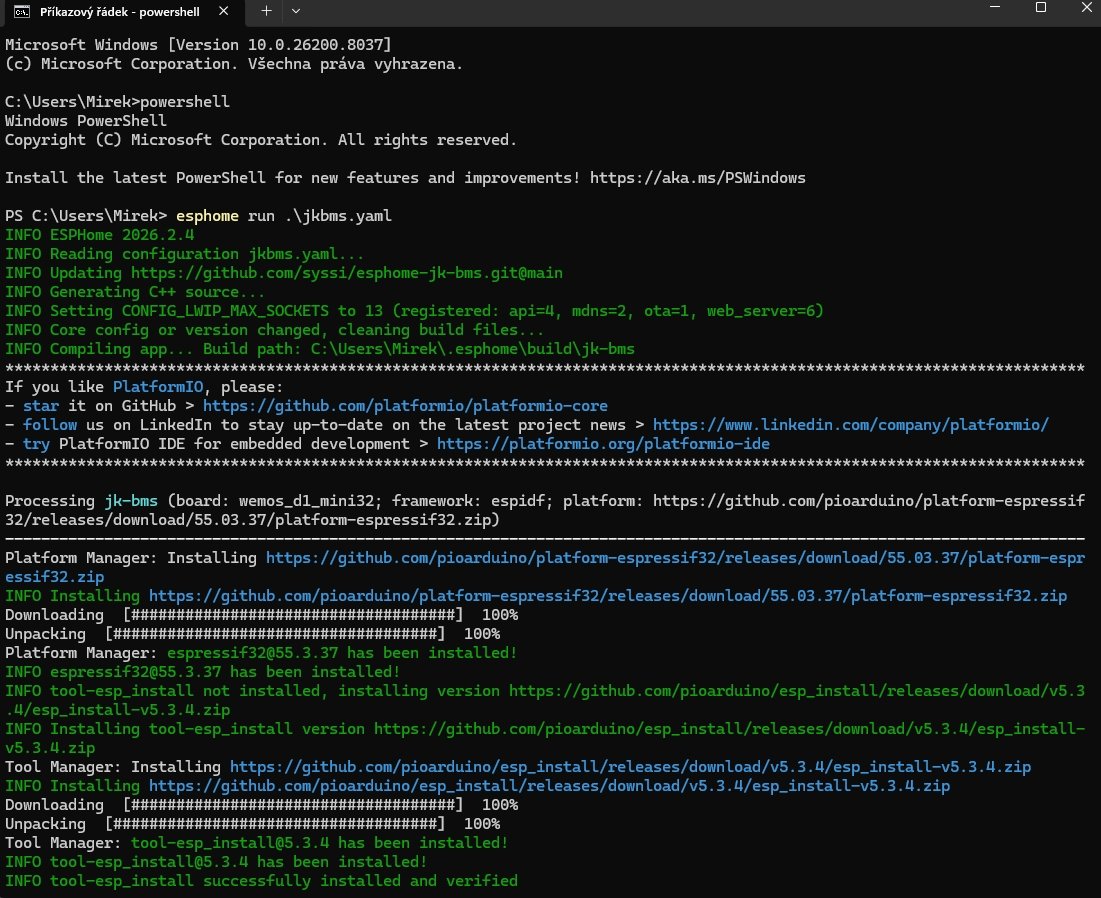Click the 'Compiling app... Build path' line
The height and width of the screenshot is (898, 1101).
click(x=319, y=348)
